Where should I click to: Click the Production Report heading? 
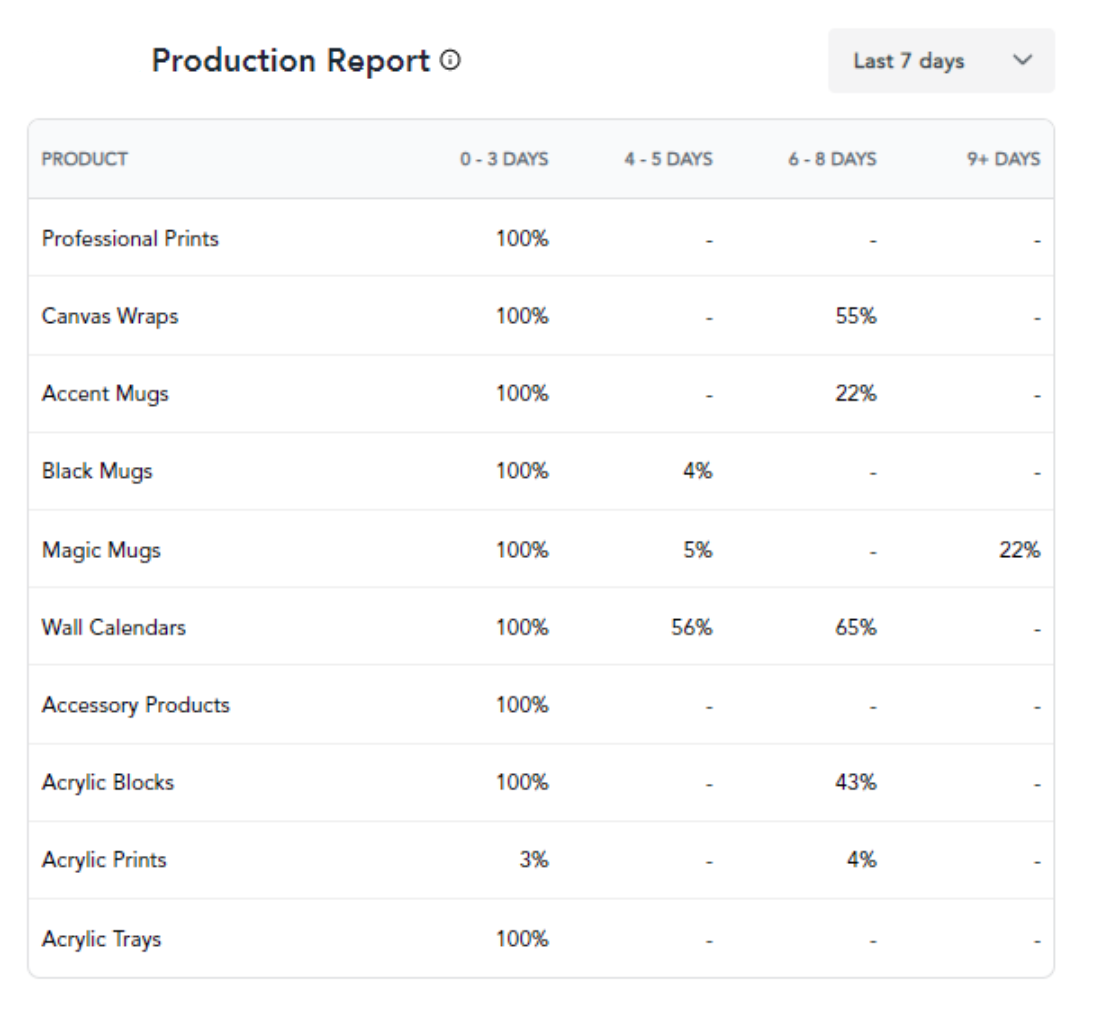click(290, 61)
